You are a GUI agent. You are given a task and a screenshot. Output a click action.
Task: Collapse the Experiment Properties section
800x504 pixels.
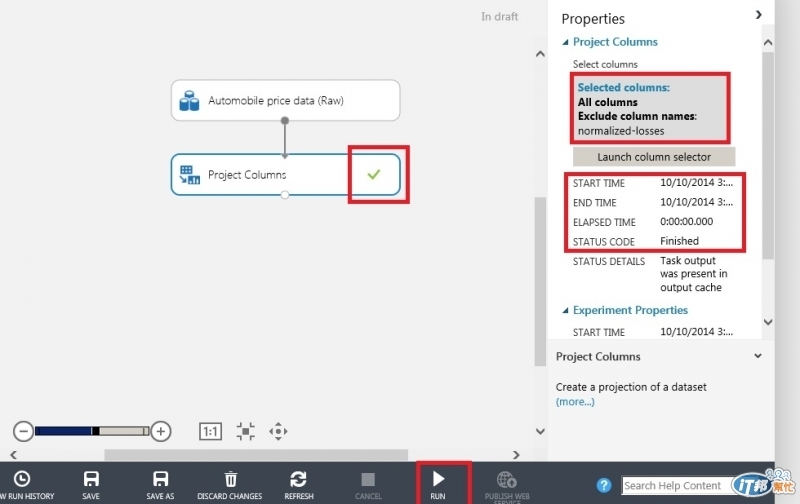click(565, 311)
